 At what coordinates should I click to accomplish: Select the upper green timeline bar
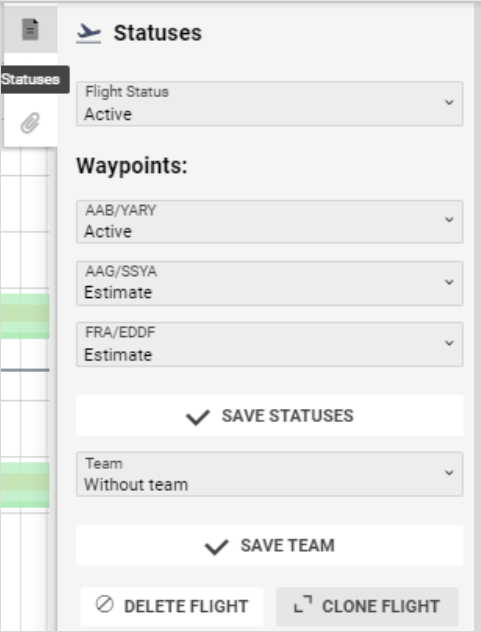[25, 316]
